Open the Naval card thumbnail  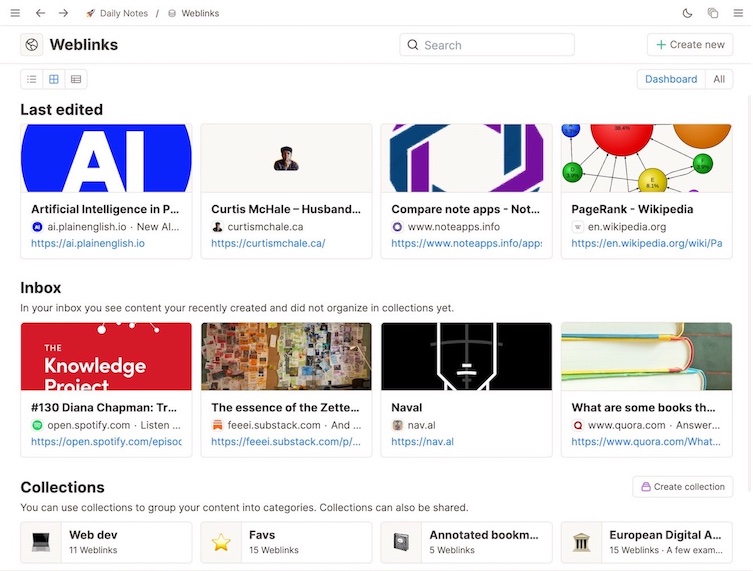[x=466, y=356]
